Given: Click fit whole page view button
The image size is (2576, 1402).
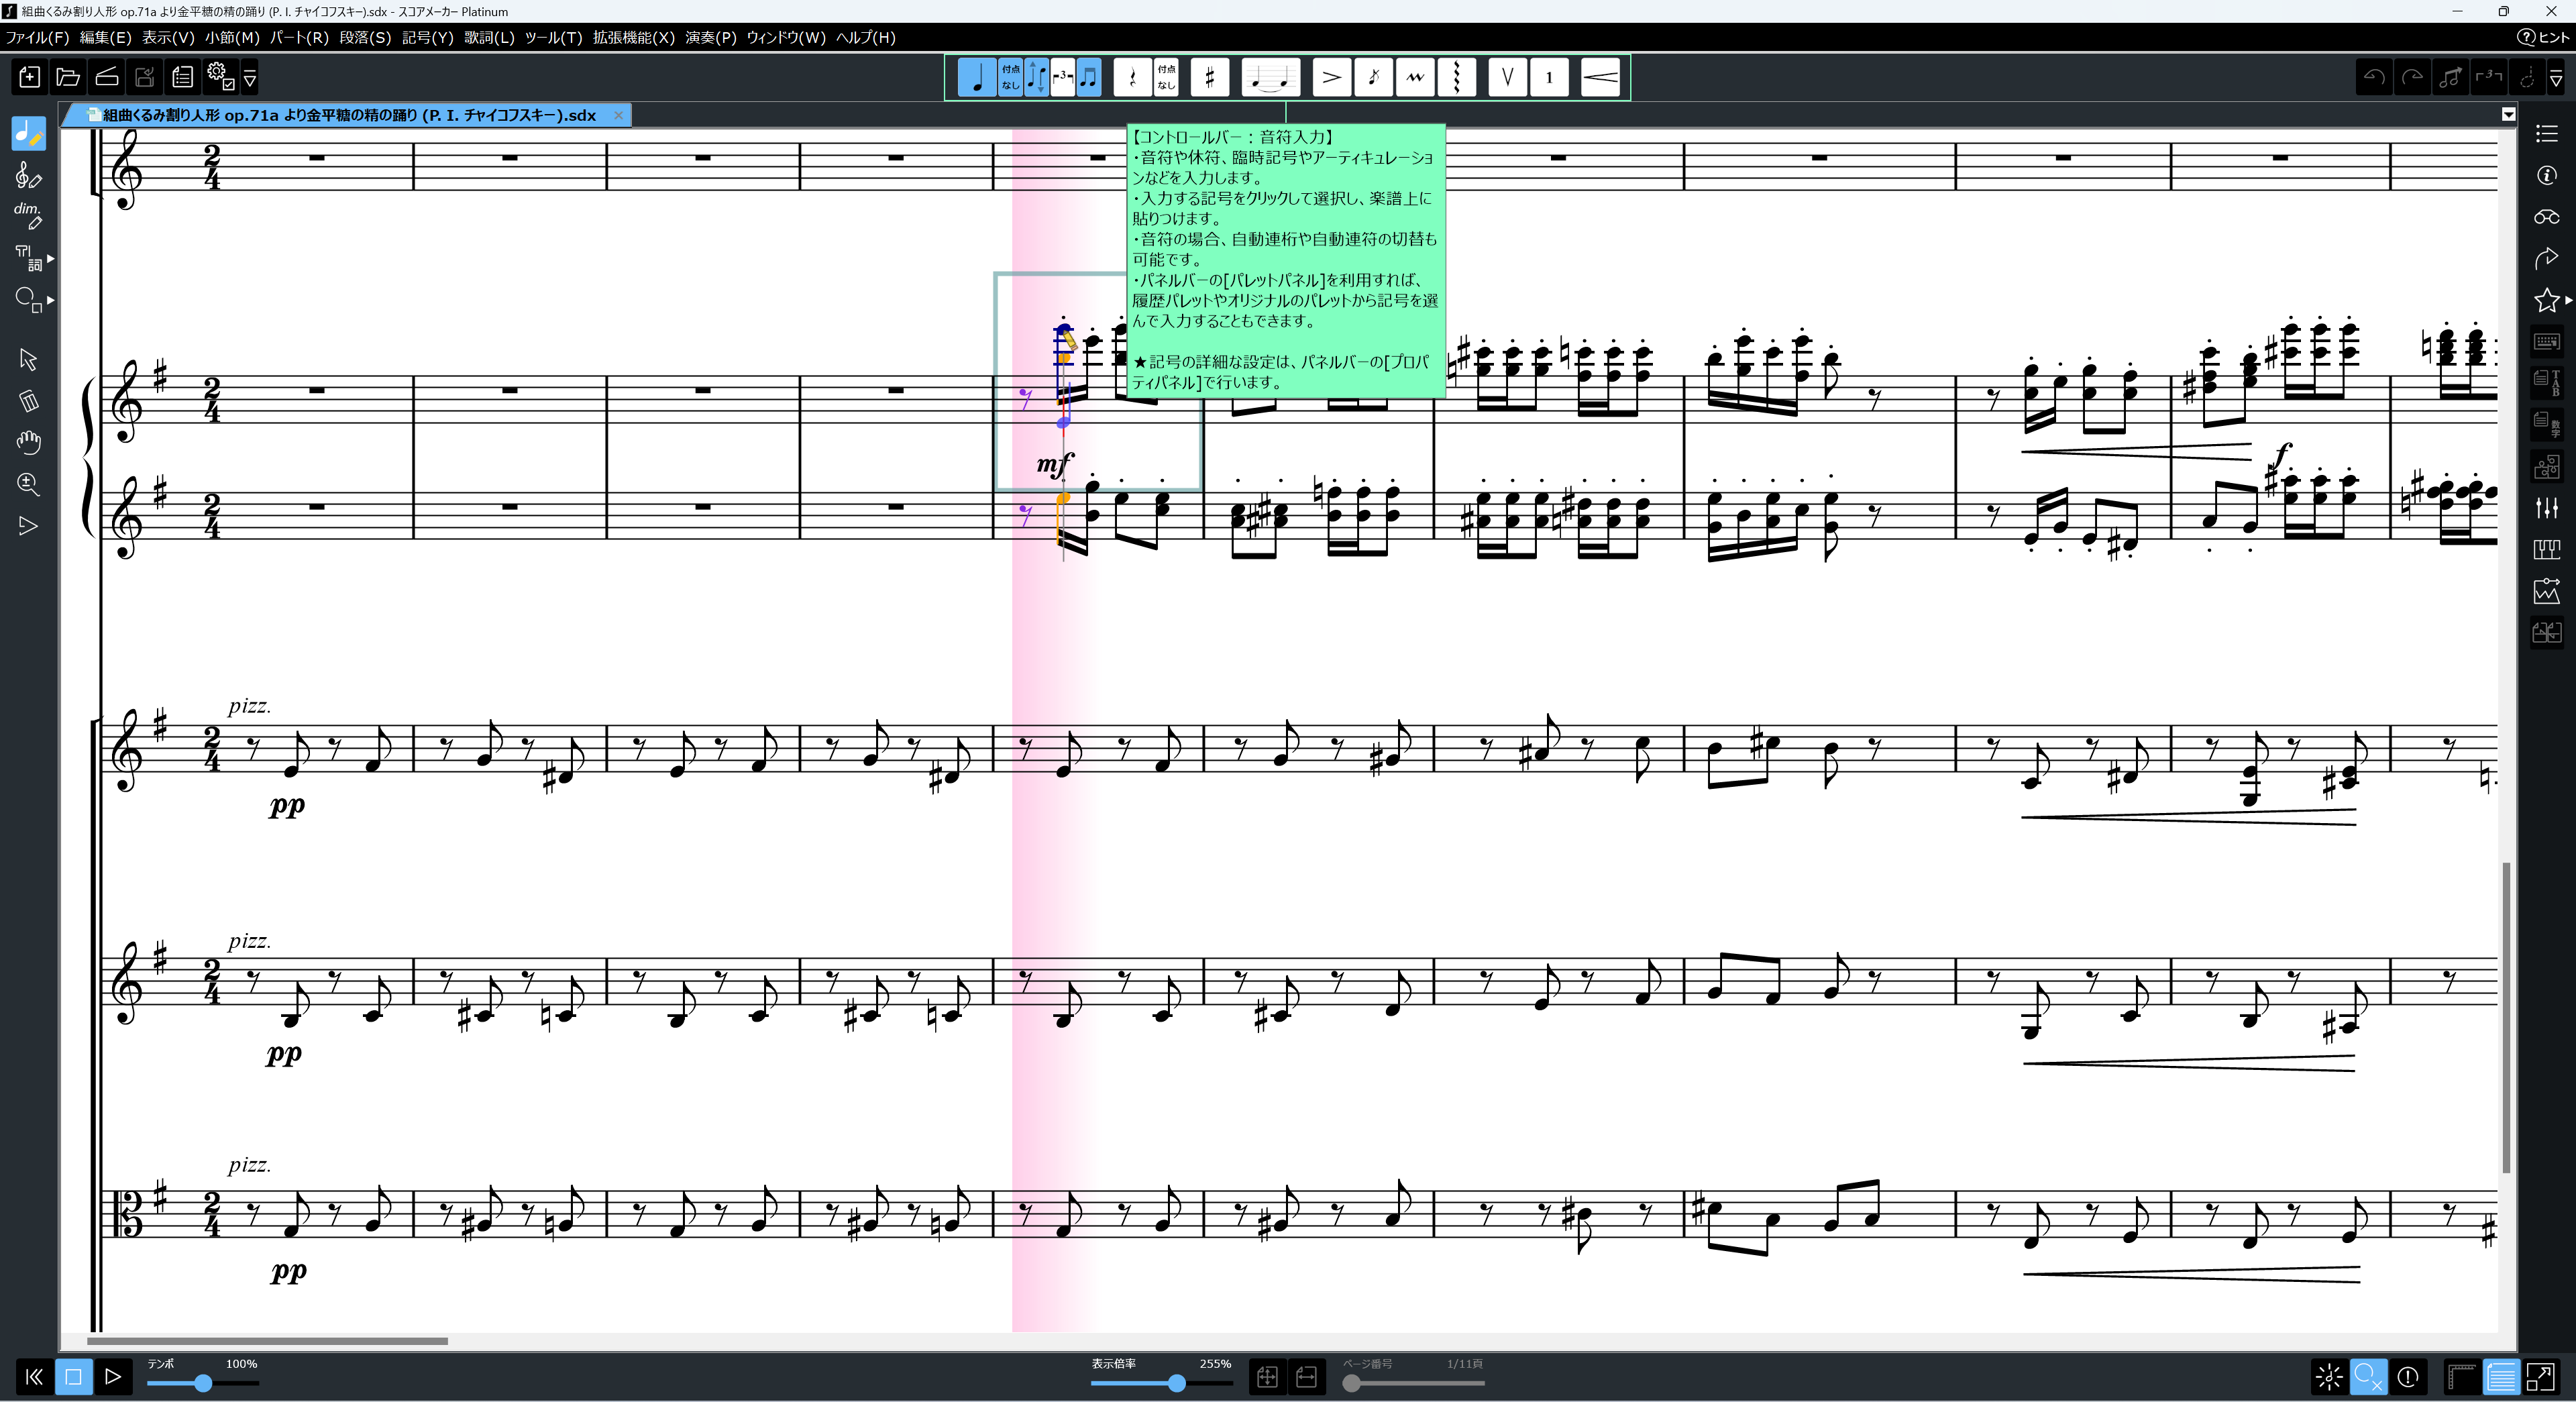Looking at the screenshot, I should point(1267,1377).
